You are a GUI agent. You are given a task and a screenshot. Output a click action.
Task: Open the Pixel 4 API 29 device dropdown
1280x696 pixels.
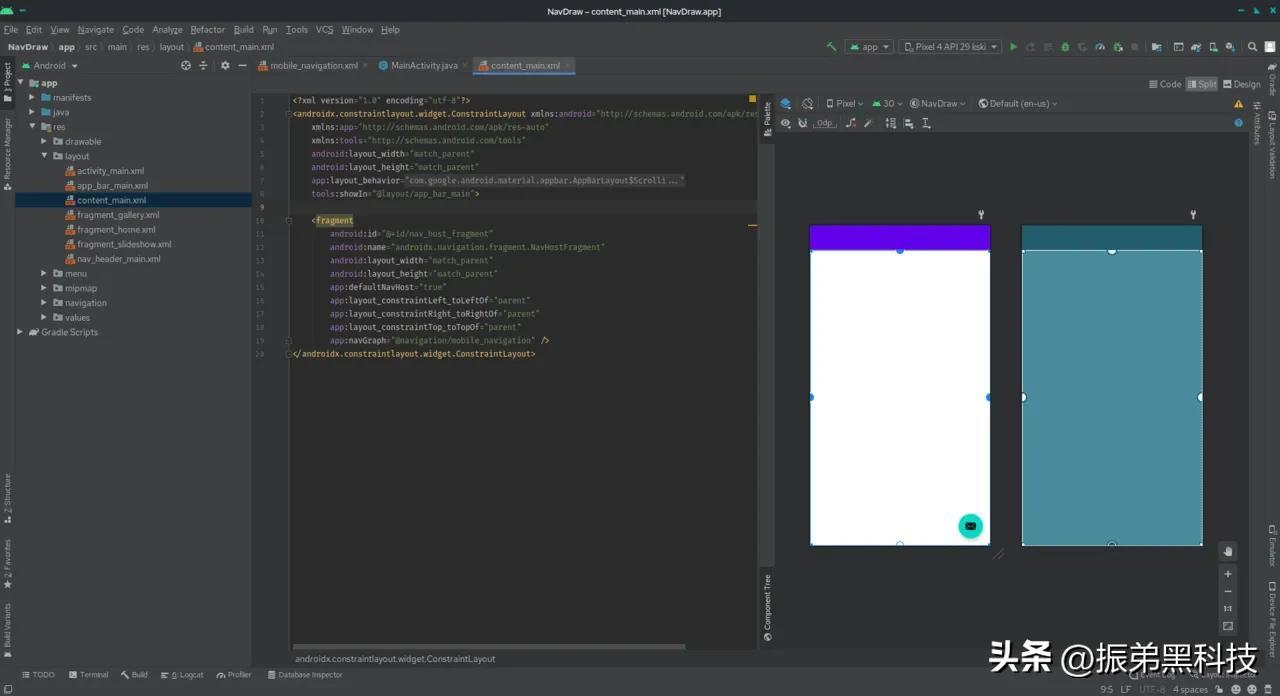pos(950,46)
